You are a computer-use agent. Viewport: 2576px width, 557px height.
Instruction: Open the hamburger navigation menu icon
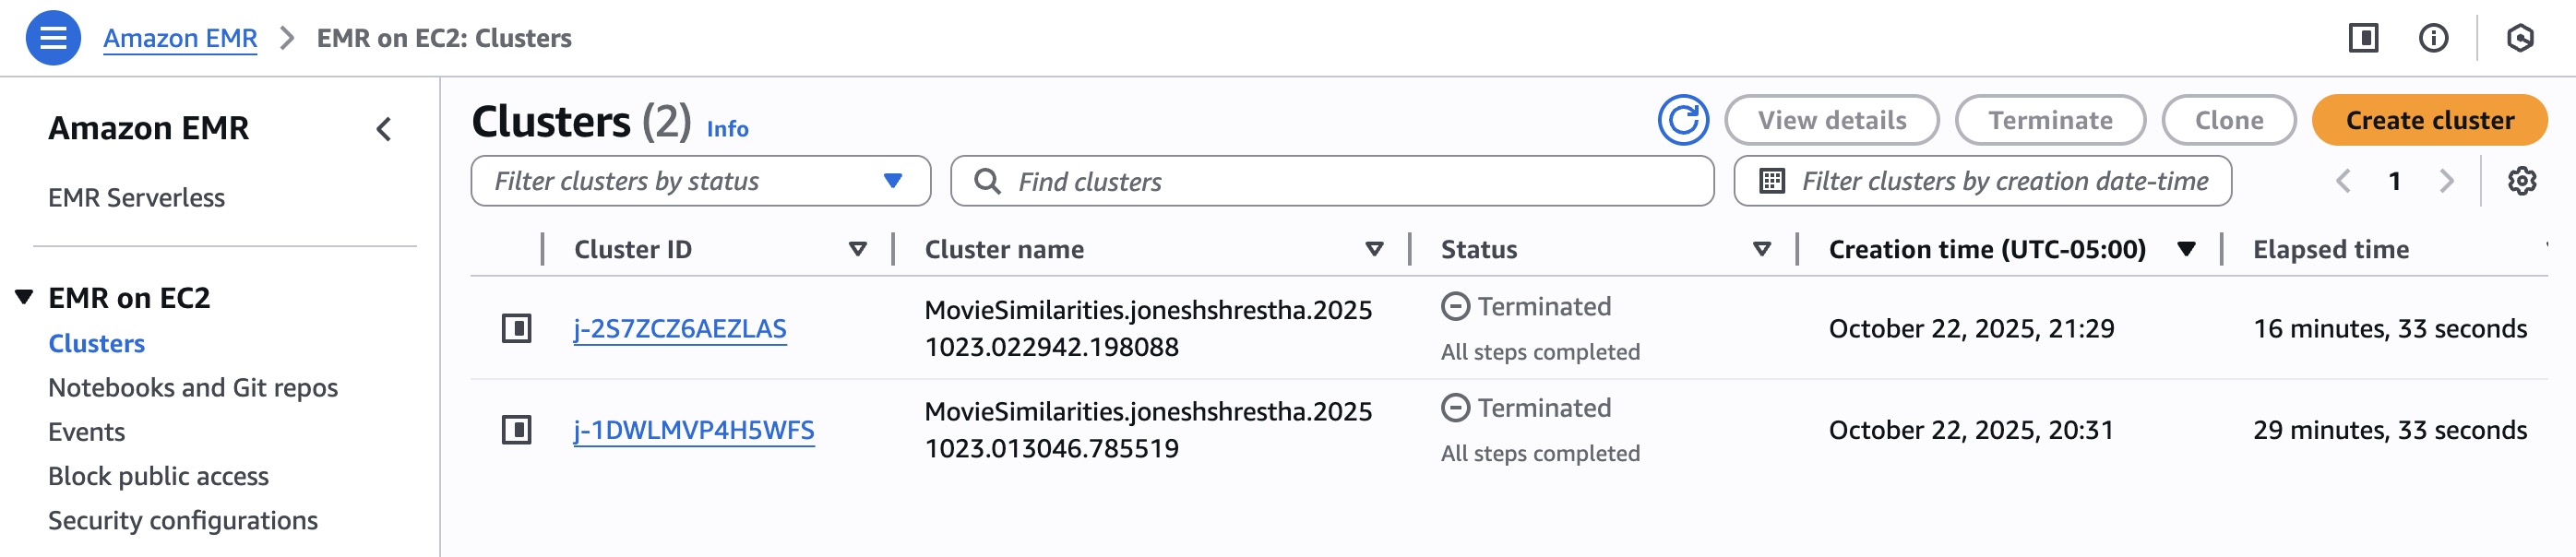click(x=53, y=38)
